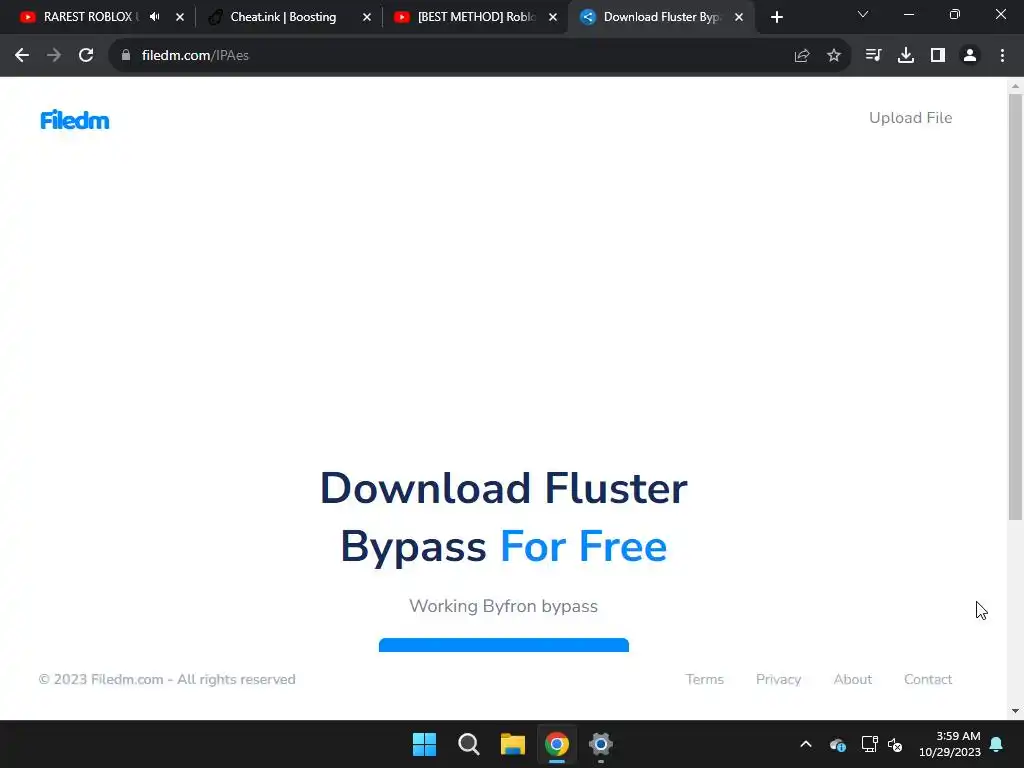1024x768 pixels.
Task: Open Chrome downloads icon
Action: tap(905, 56)
